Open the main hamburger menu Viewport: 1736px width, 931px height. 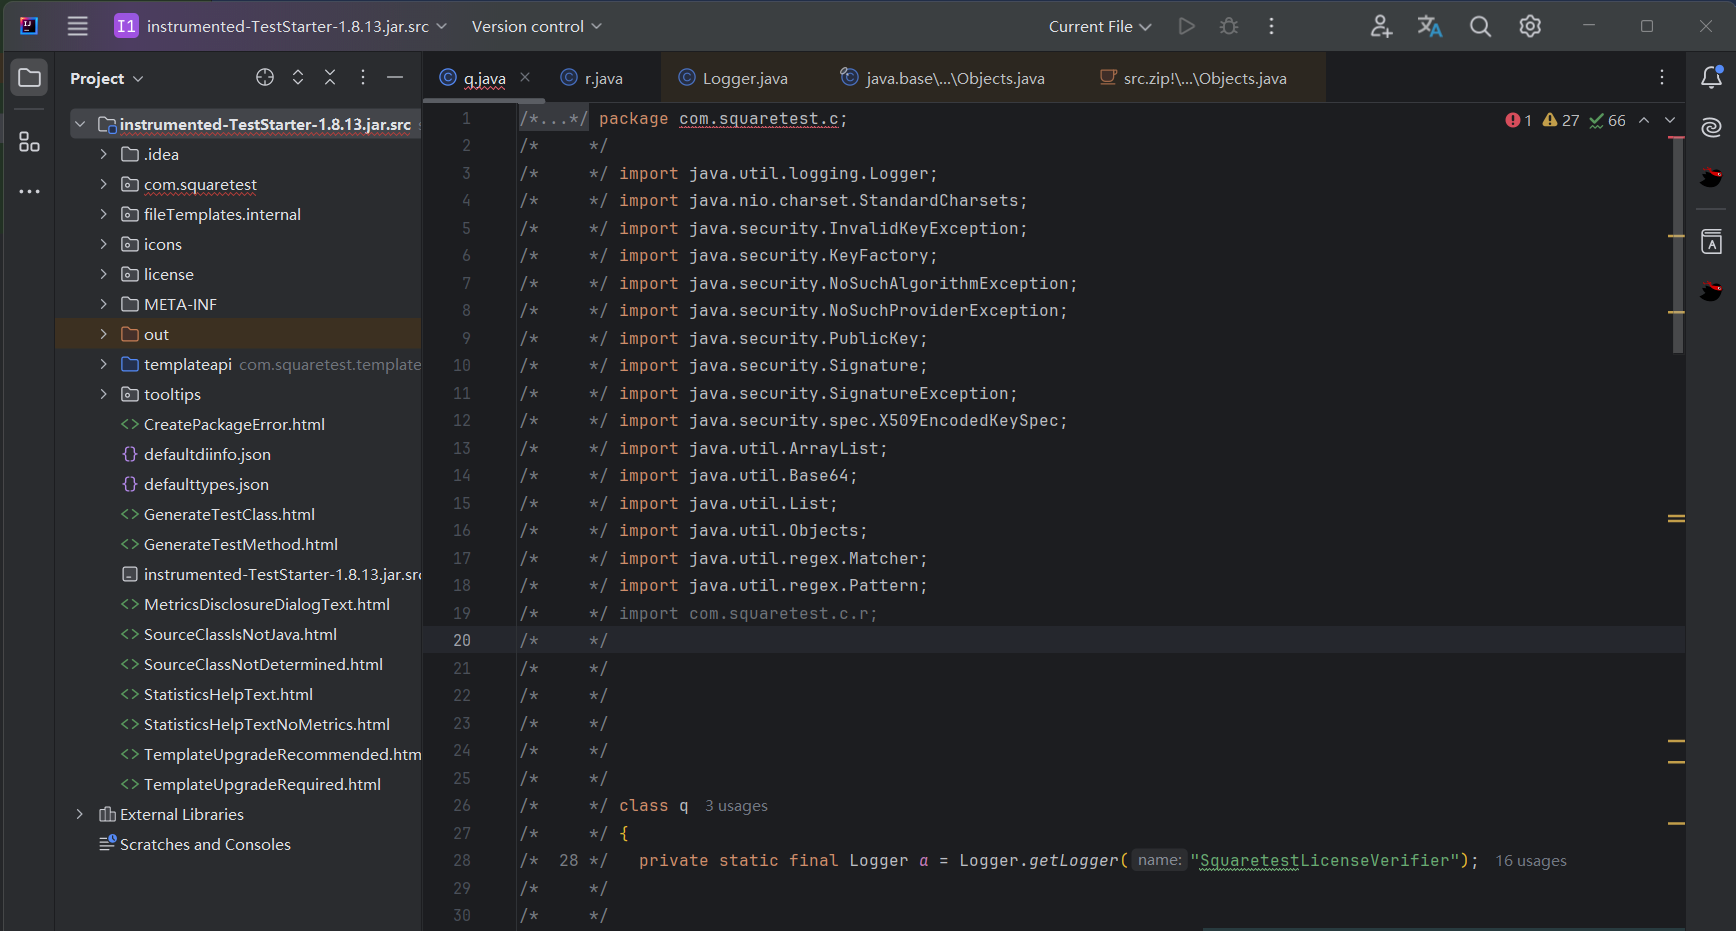pos(78,26)
